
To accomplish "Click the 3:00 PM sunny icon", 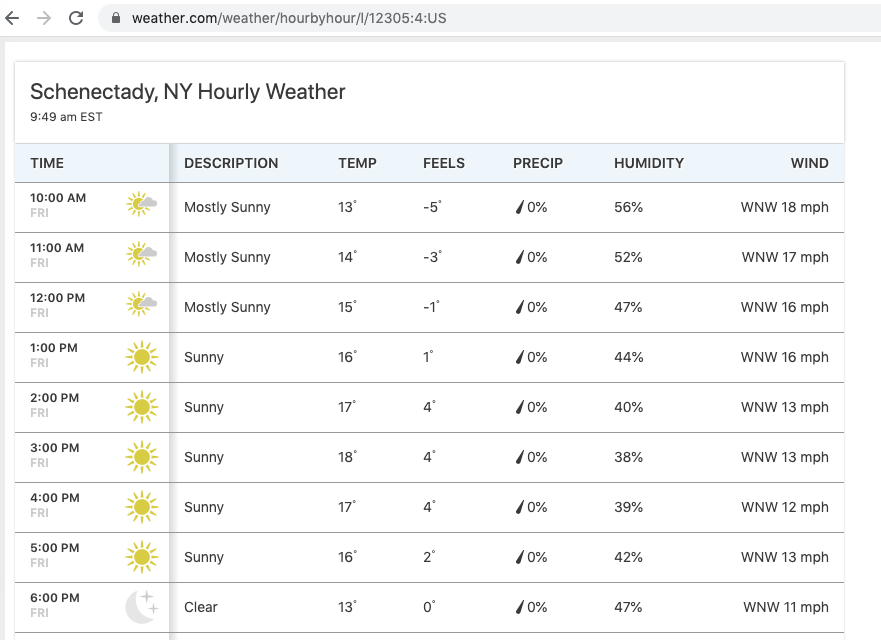I will 142,457.
